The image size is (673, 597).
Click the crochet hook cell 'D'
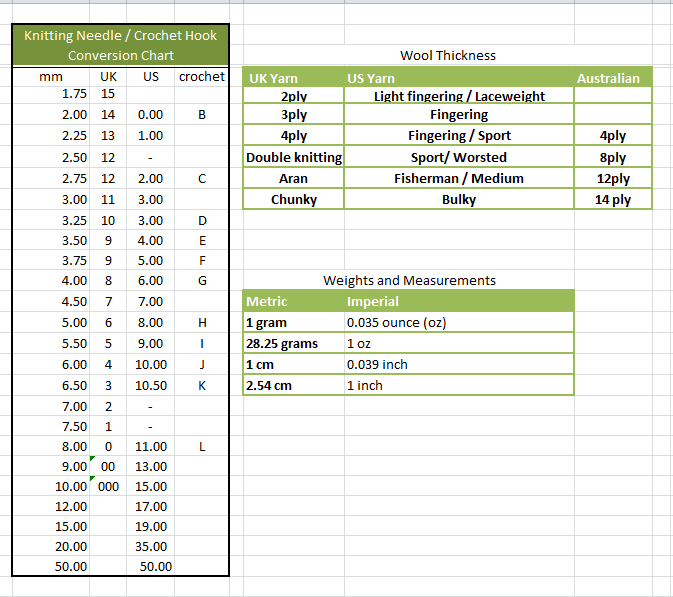(202, 221)
